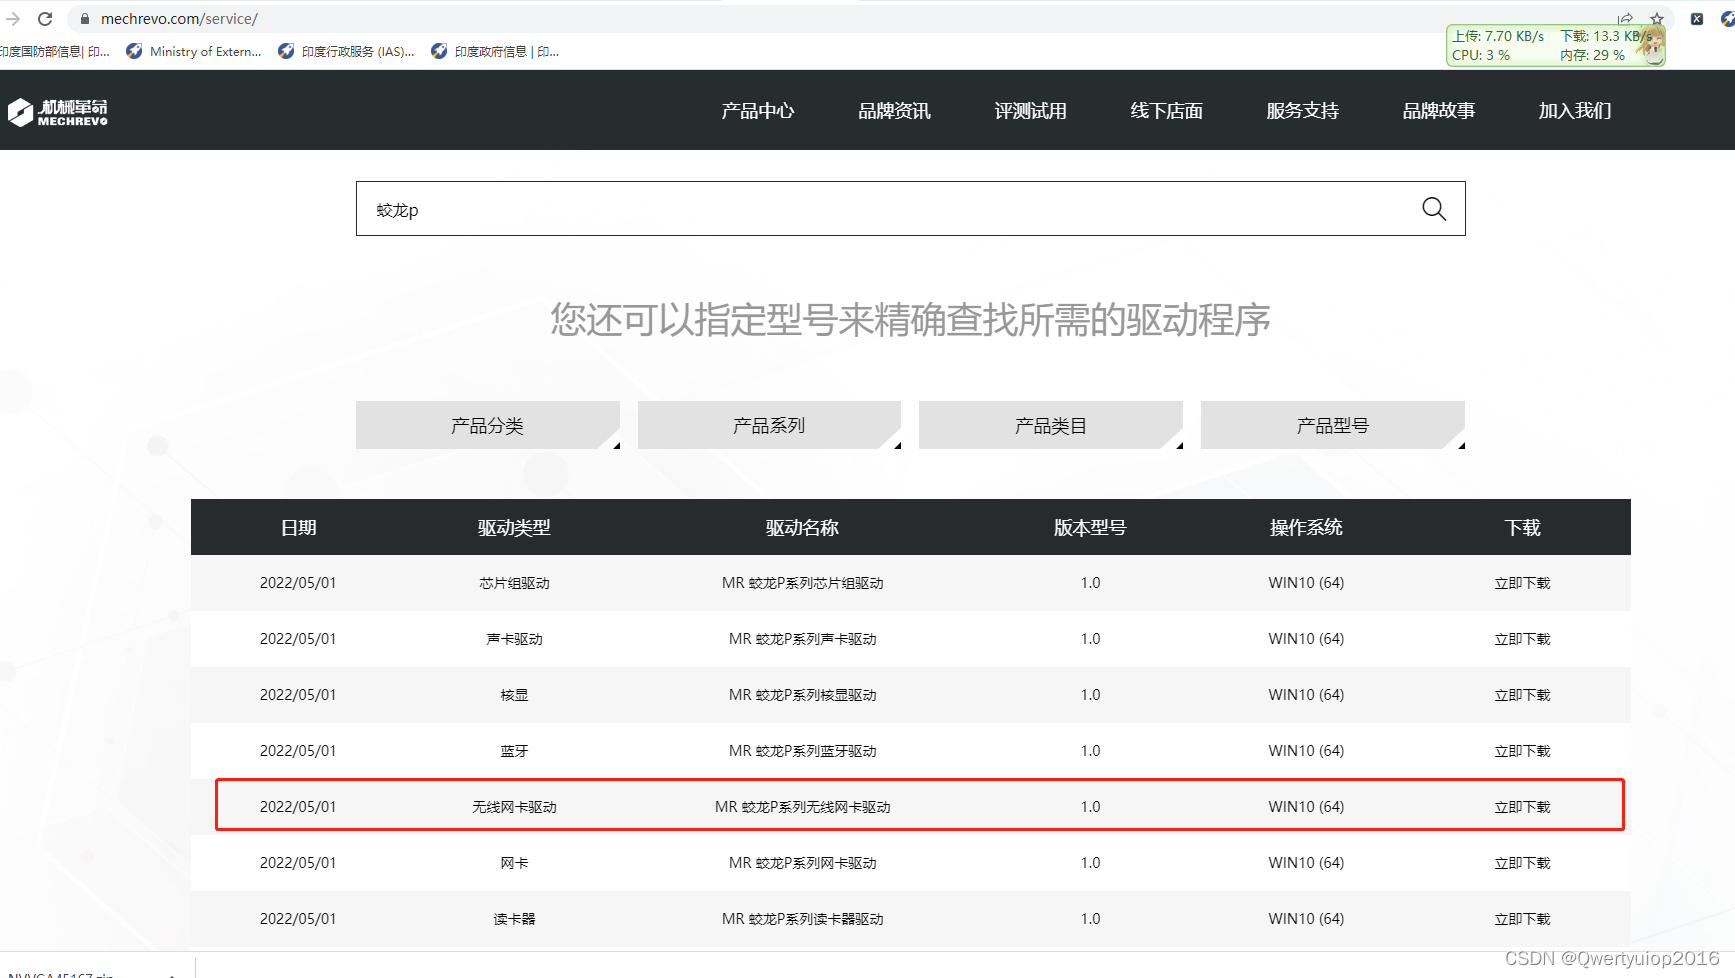
Task: Open the 产品中心 menu
Action: pos(758,111)
